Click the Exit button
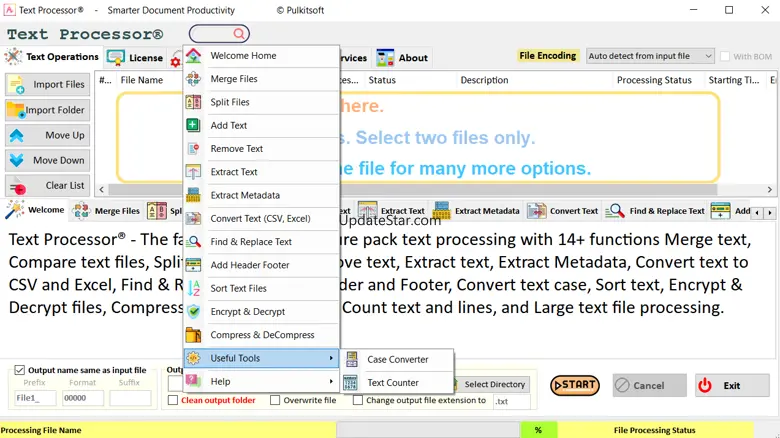This screenshot has width=780, height=438. tap(732, 386)
